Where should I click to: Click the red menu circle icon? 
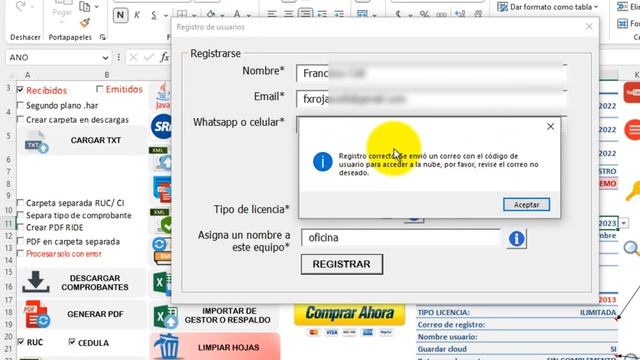(x=633, y=130)
